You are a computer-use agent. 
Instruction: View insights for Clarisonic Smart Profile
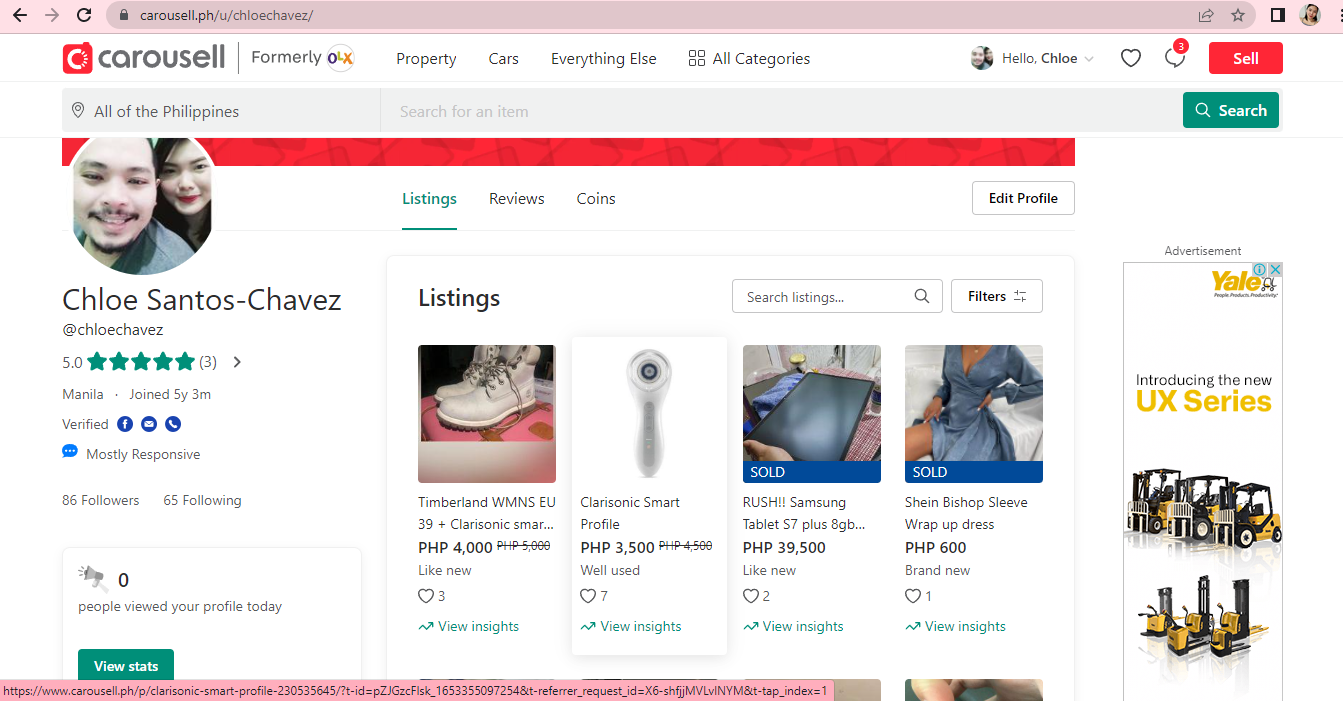631,626
